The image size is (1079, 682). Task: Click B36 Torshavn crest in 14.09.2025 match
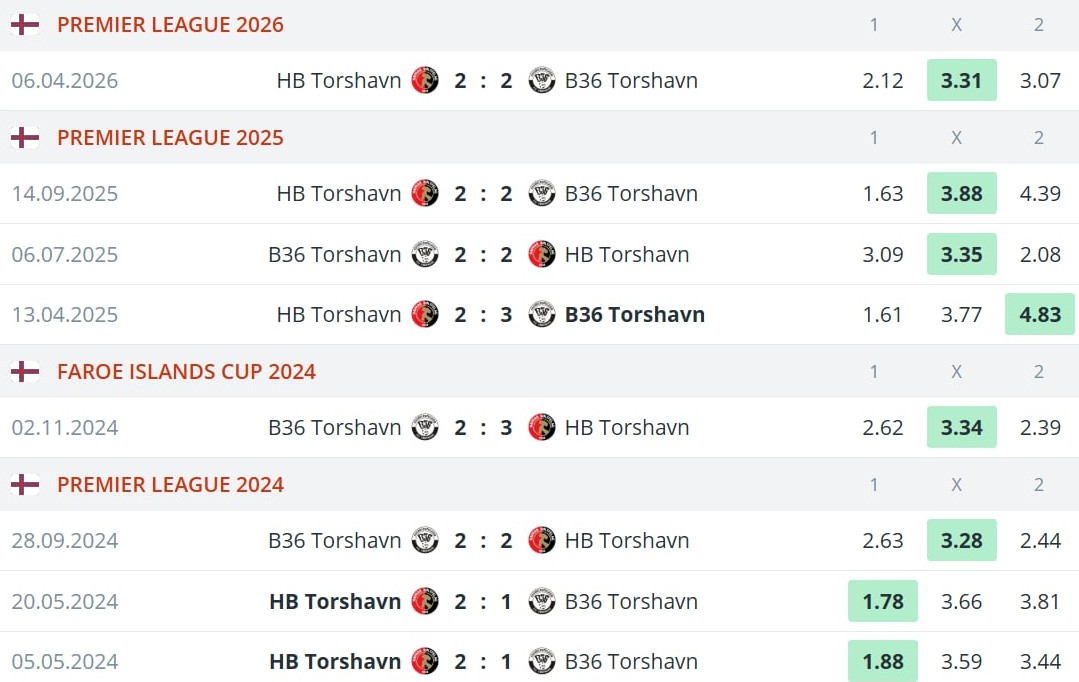click(x=541, y=193)
